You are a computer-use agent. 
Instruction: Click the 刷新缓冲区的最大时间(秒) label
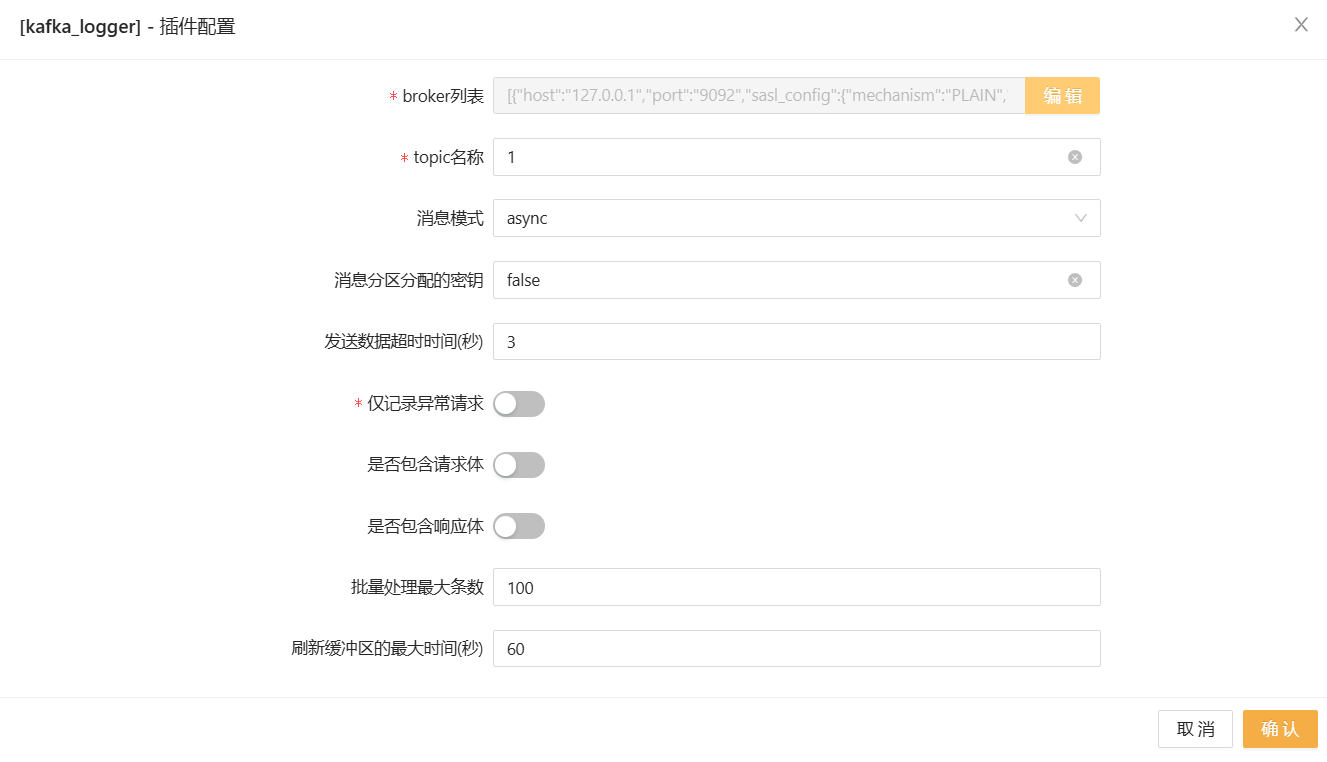coord(387,648)
